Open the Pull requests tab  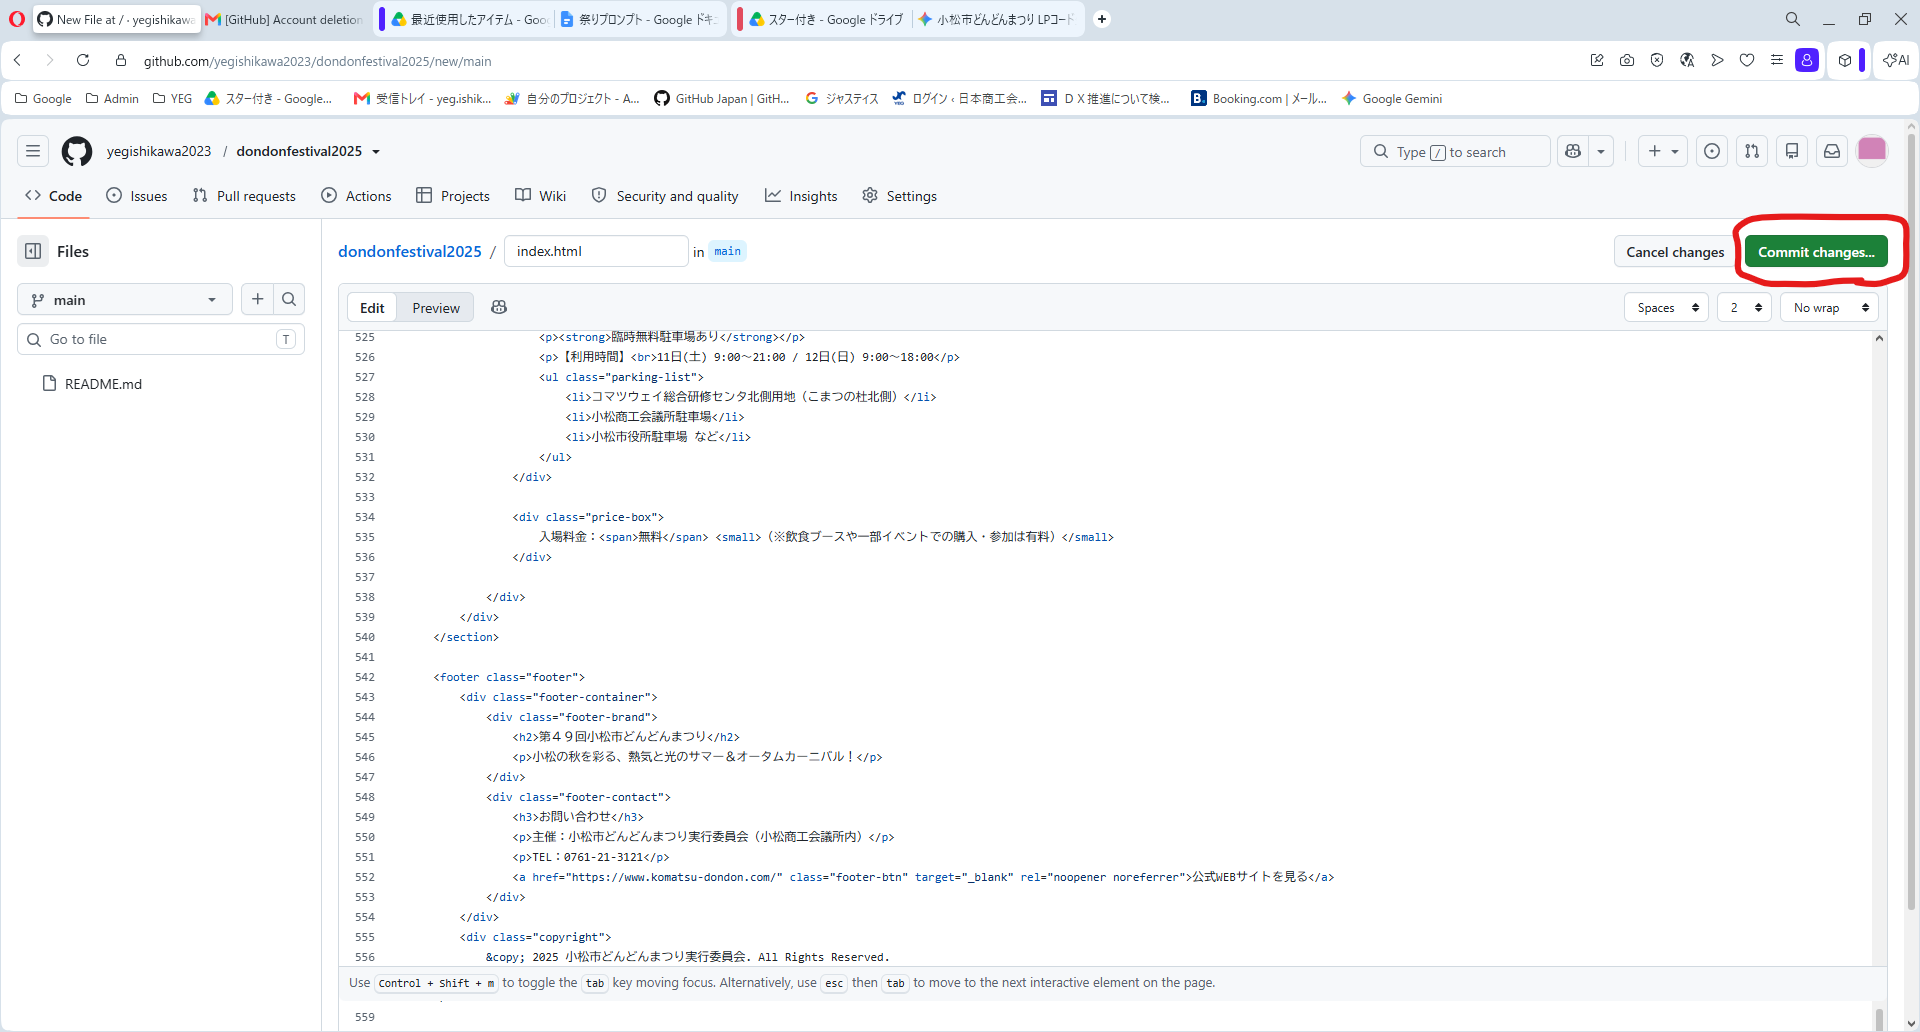(244, 196)
